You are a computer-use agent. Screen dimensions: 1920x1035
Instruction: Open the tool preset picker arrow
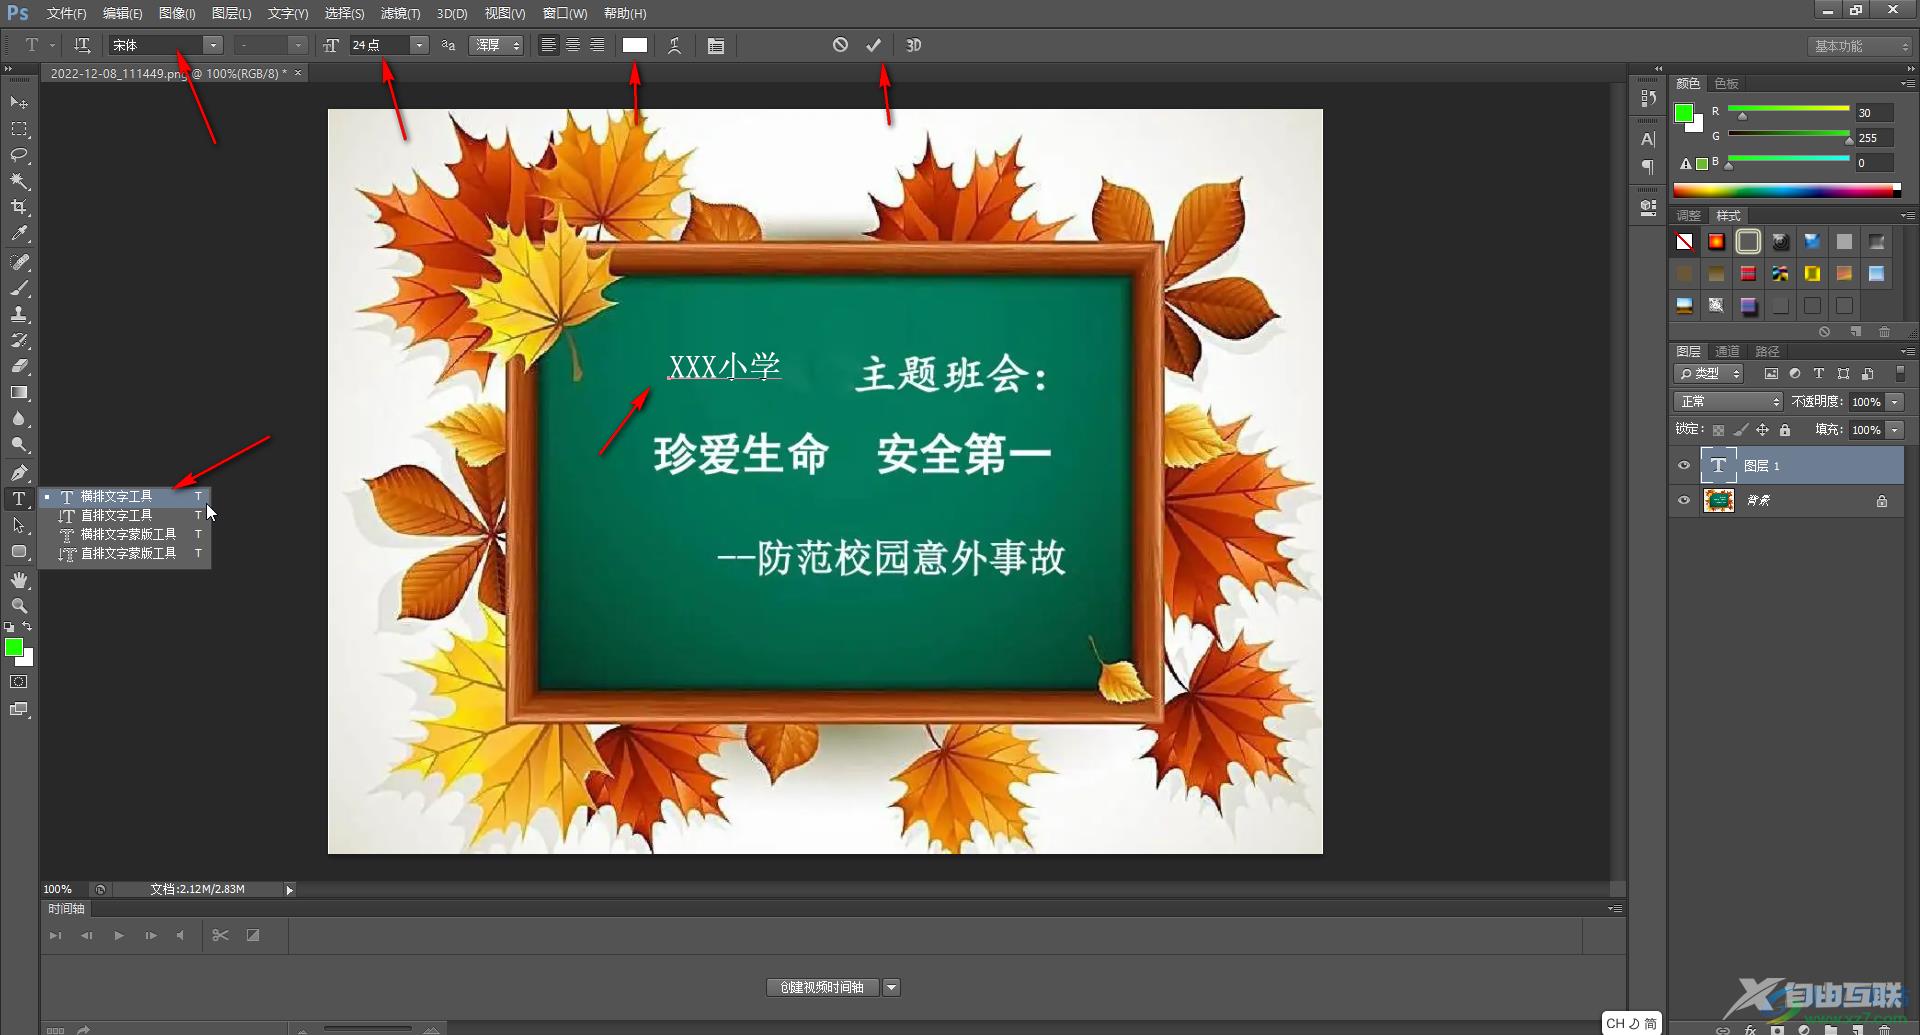(52, 45)
